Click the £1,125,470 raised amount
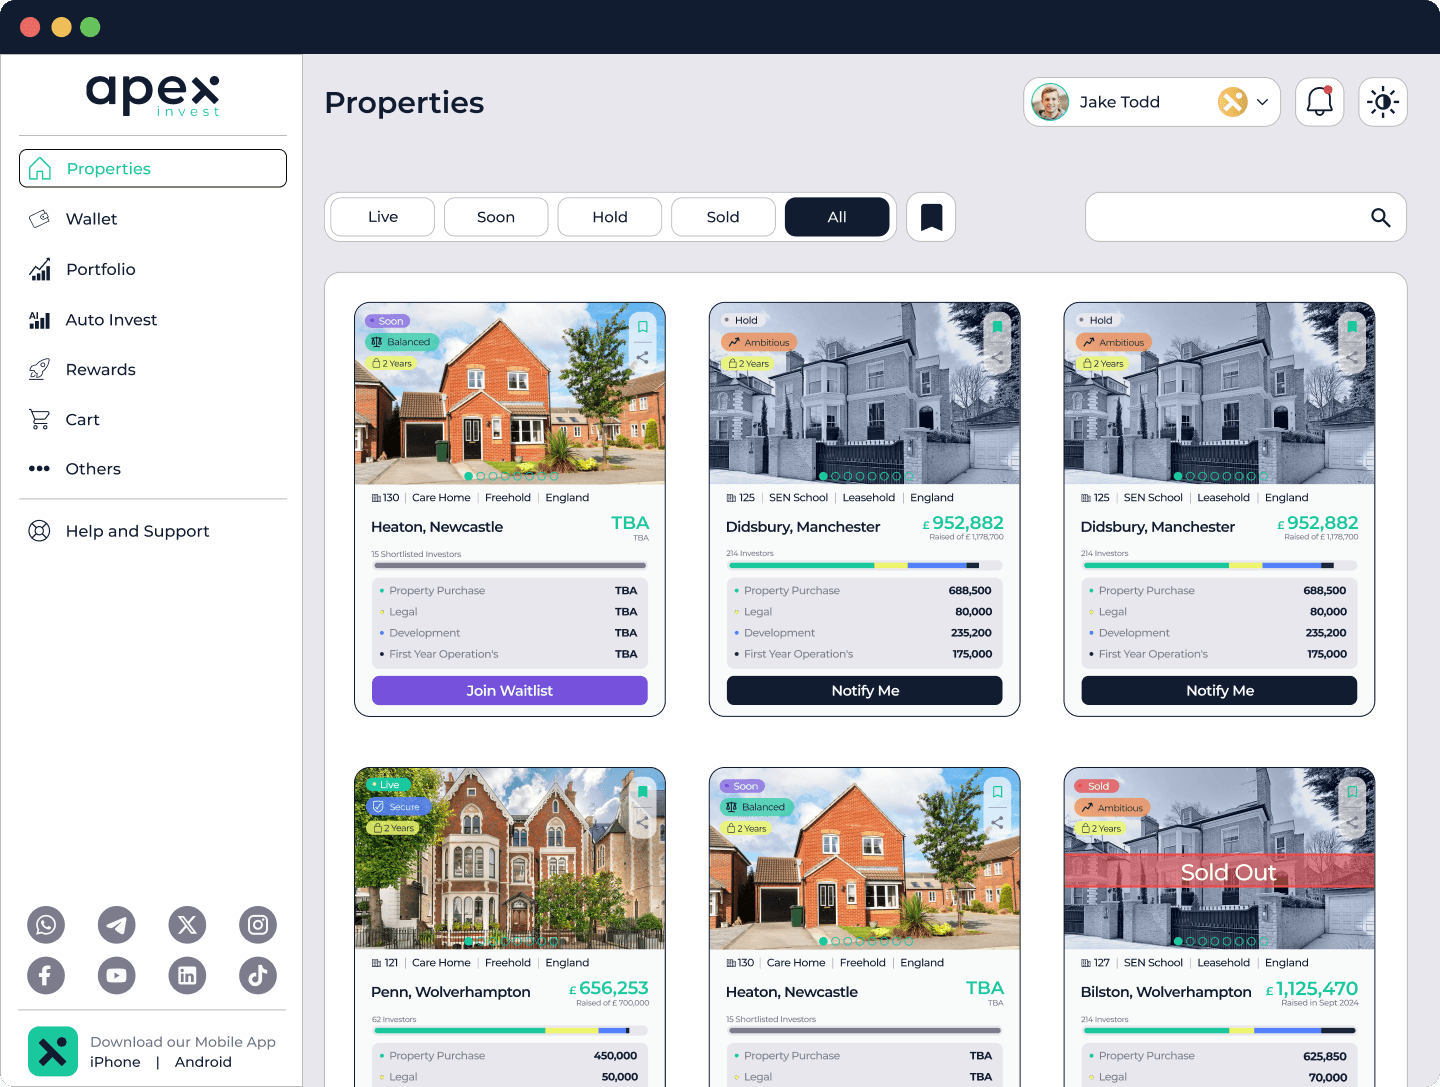This screenshot has height=1087, width=1440. click(x=1312, y=988)
